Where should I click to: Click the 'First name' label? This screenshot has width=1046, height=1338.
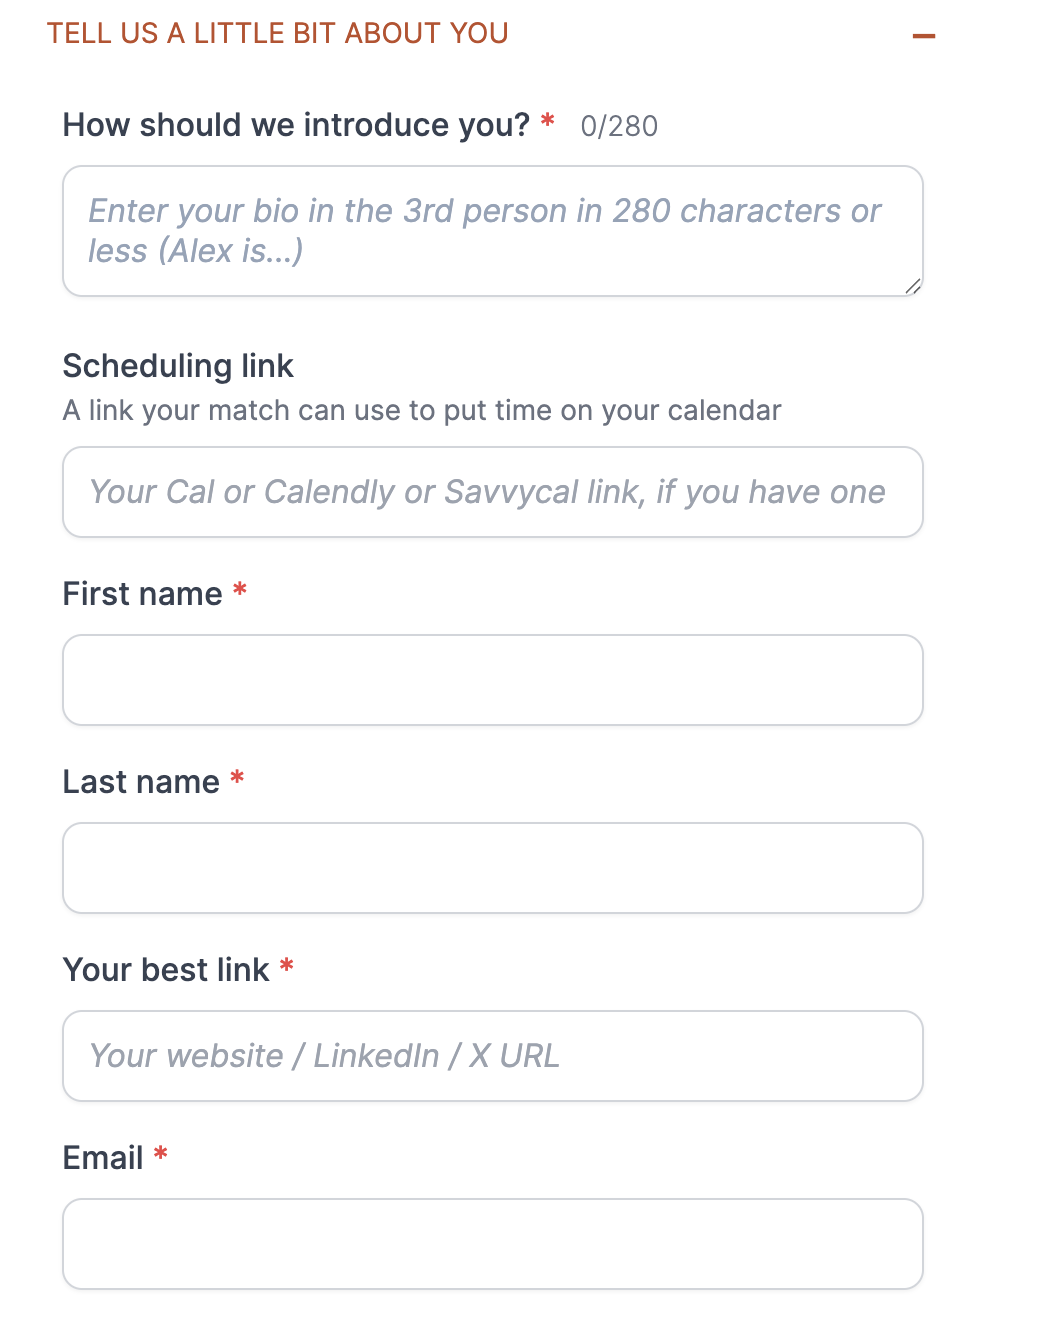pos(143,594)
